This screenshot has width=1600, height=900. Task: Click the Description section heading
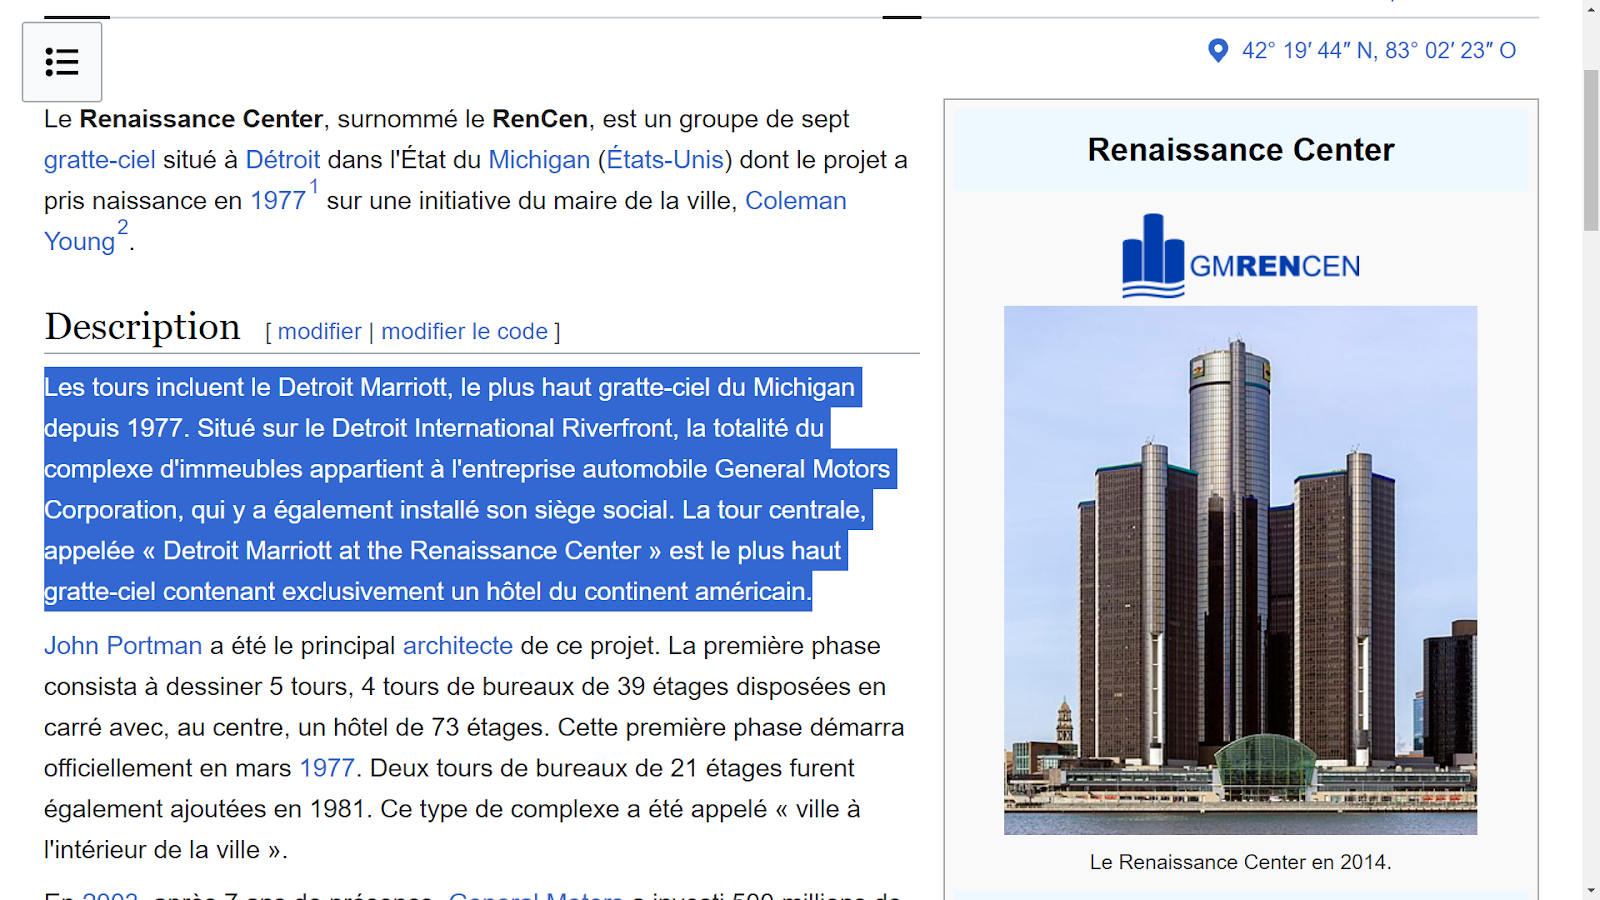(x=142, y=327)
